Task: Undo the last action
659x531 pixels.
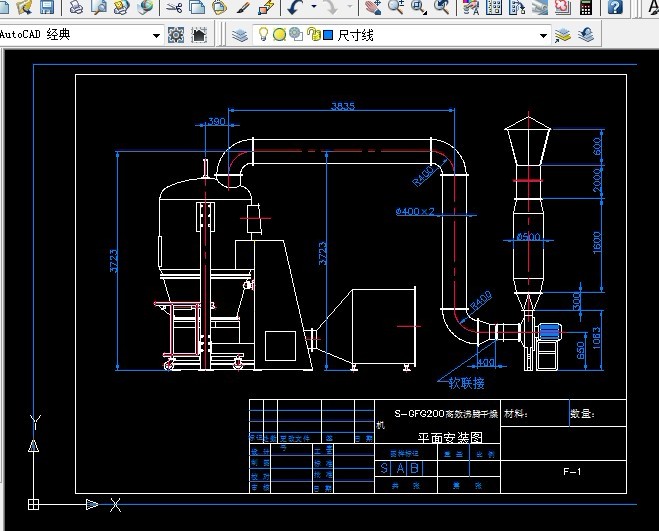Action: (x=295, y=7)
